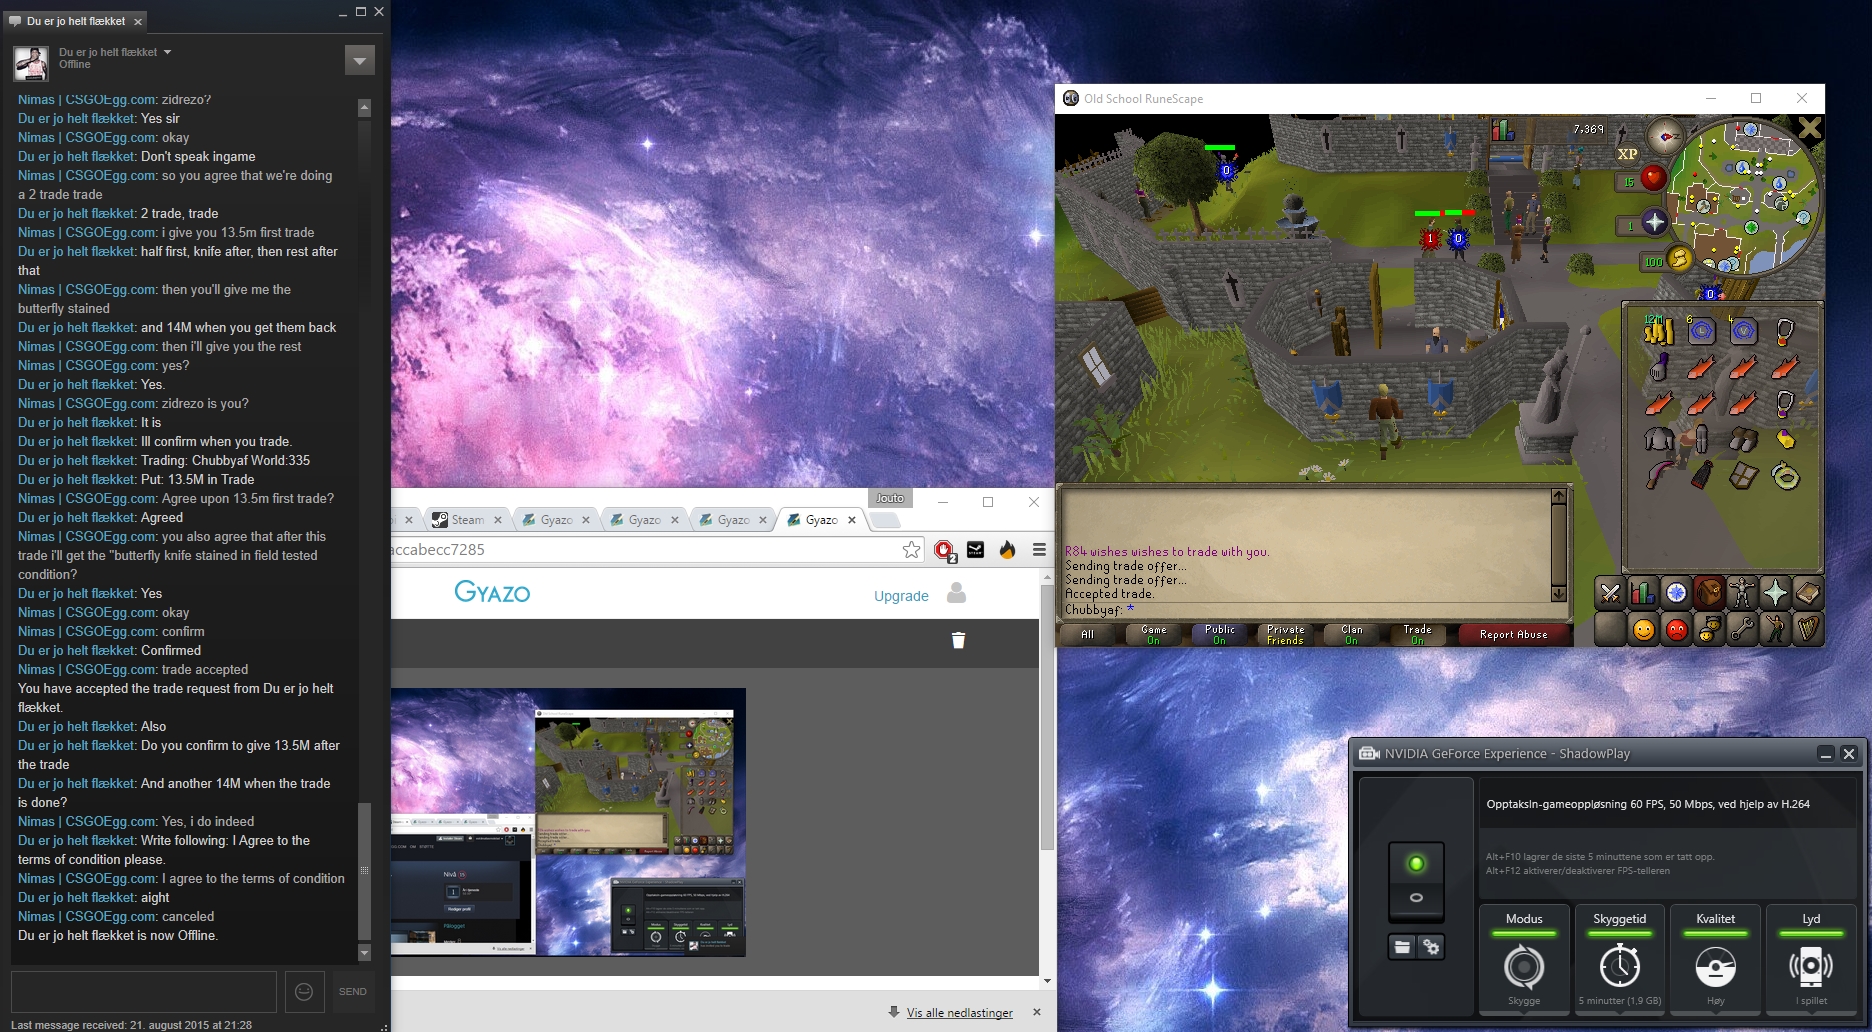
Task: Open ShadowPlay recordings folder icon
Action: [1402, 946]
